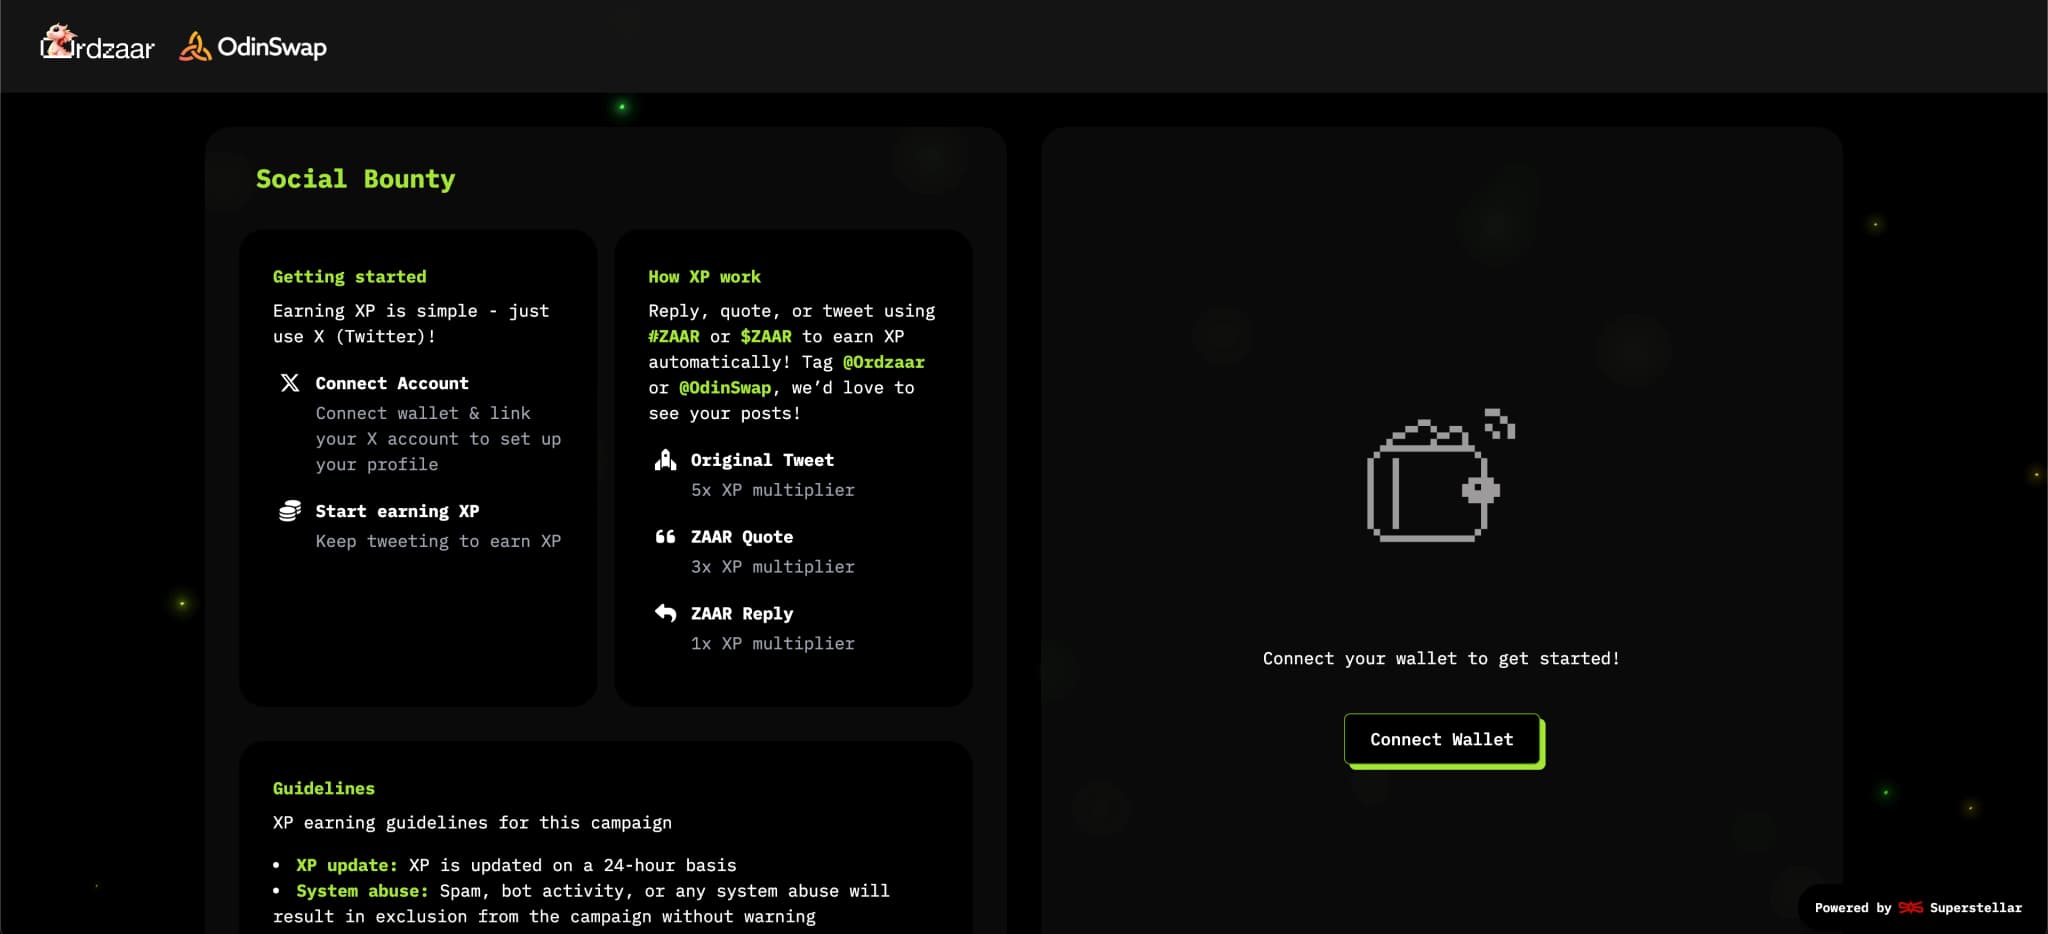Click the reply arrow icon for ZAAR Reply
The width and height of the screenshot is (2048, 934).
665,613
